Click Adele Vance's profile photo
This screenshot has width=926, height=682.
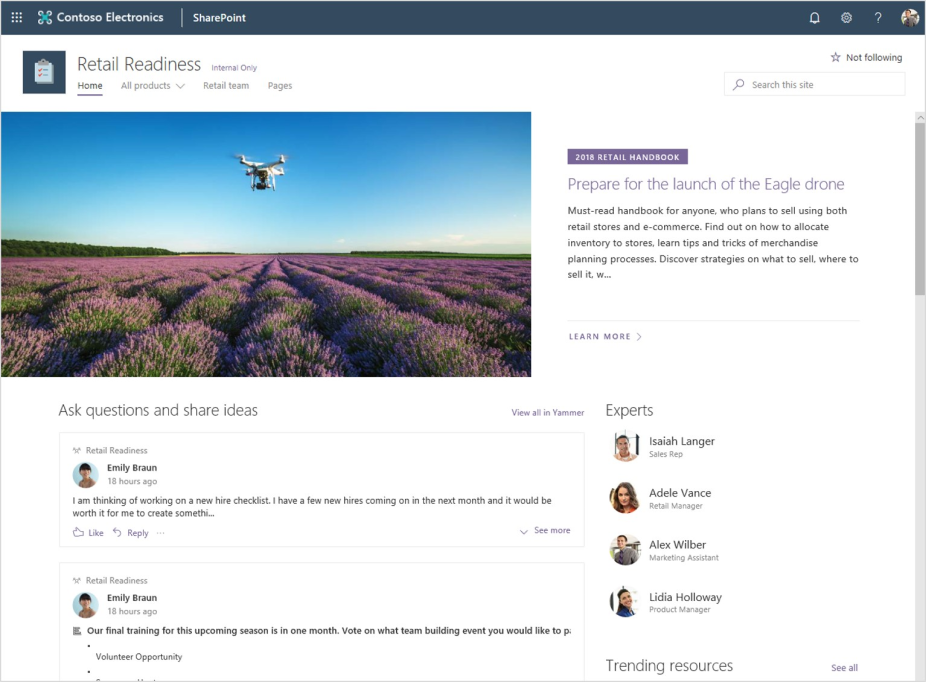point(625,498)
